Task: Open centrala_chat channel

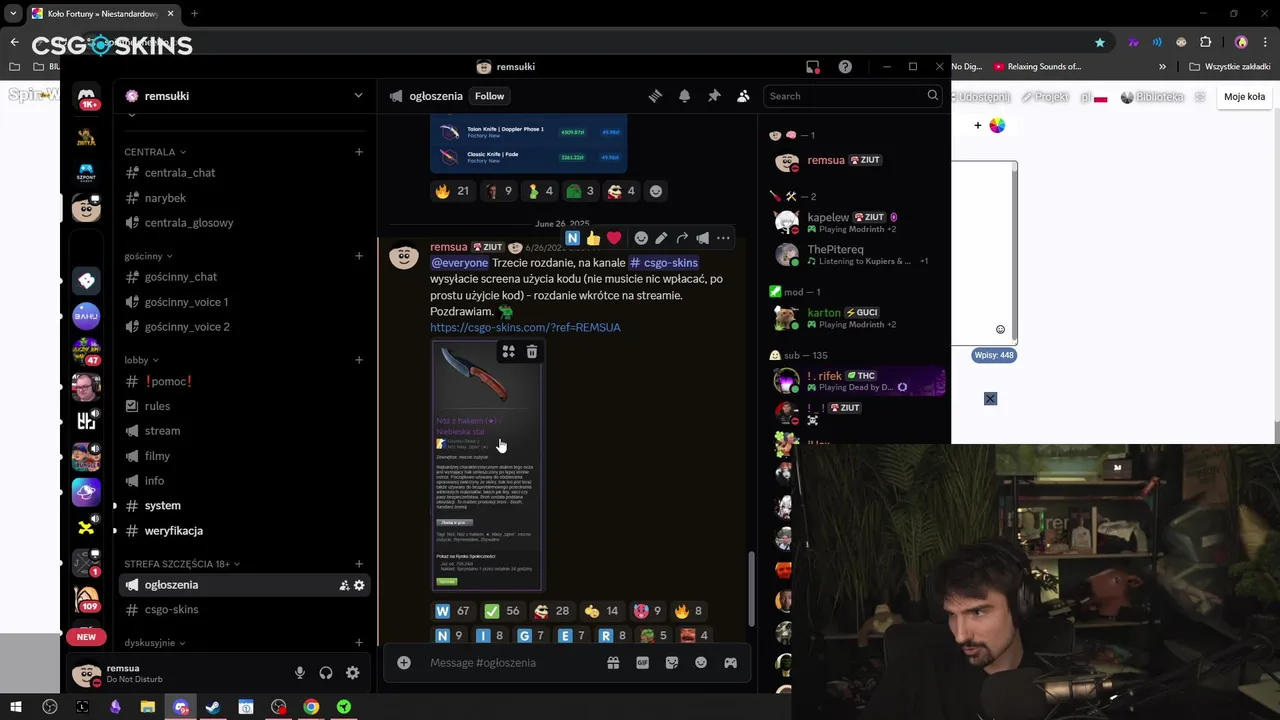Action: pyautogui.click(x=244, y=173)
